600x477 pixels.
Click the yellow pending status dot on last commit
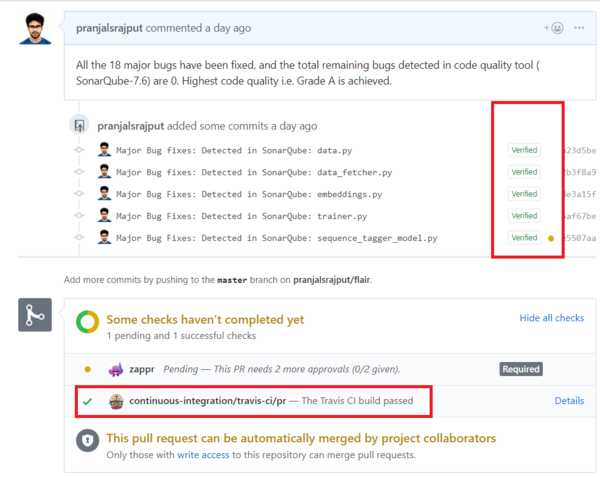coord(551,238)
